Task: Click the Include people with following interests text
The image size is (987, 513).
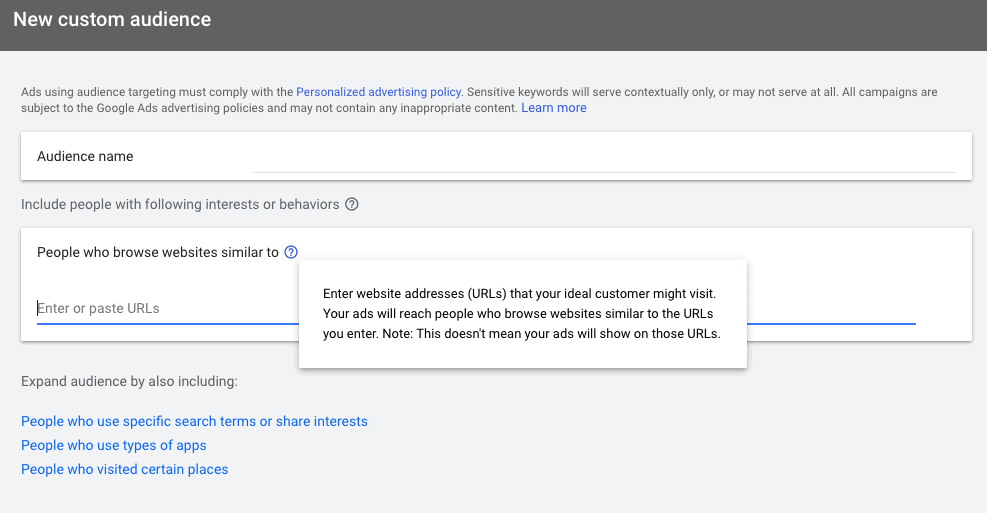Action: pyautogui.click(x=180, y=205)
